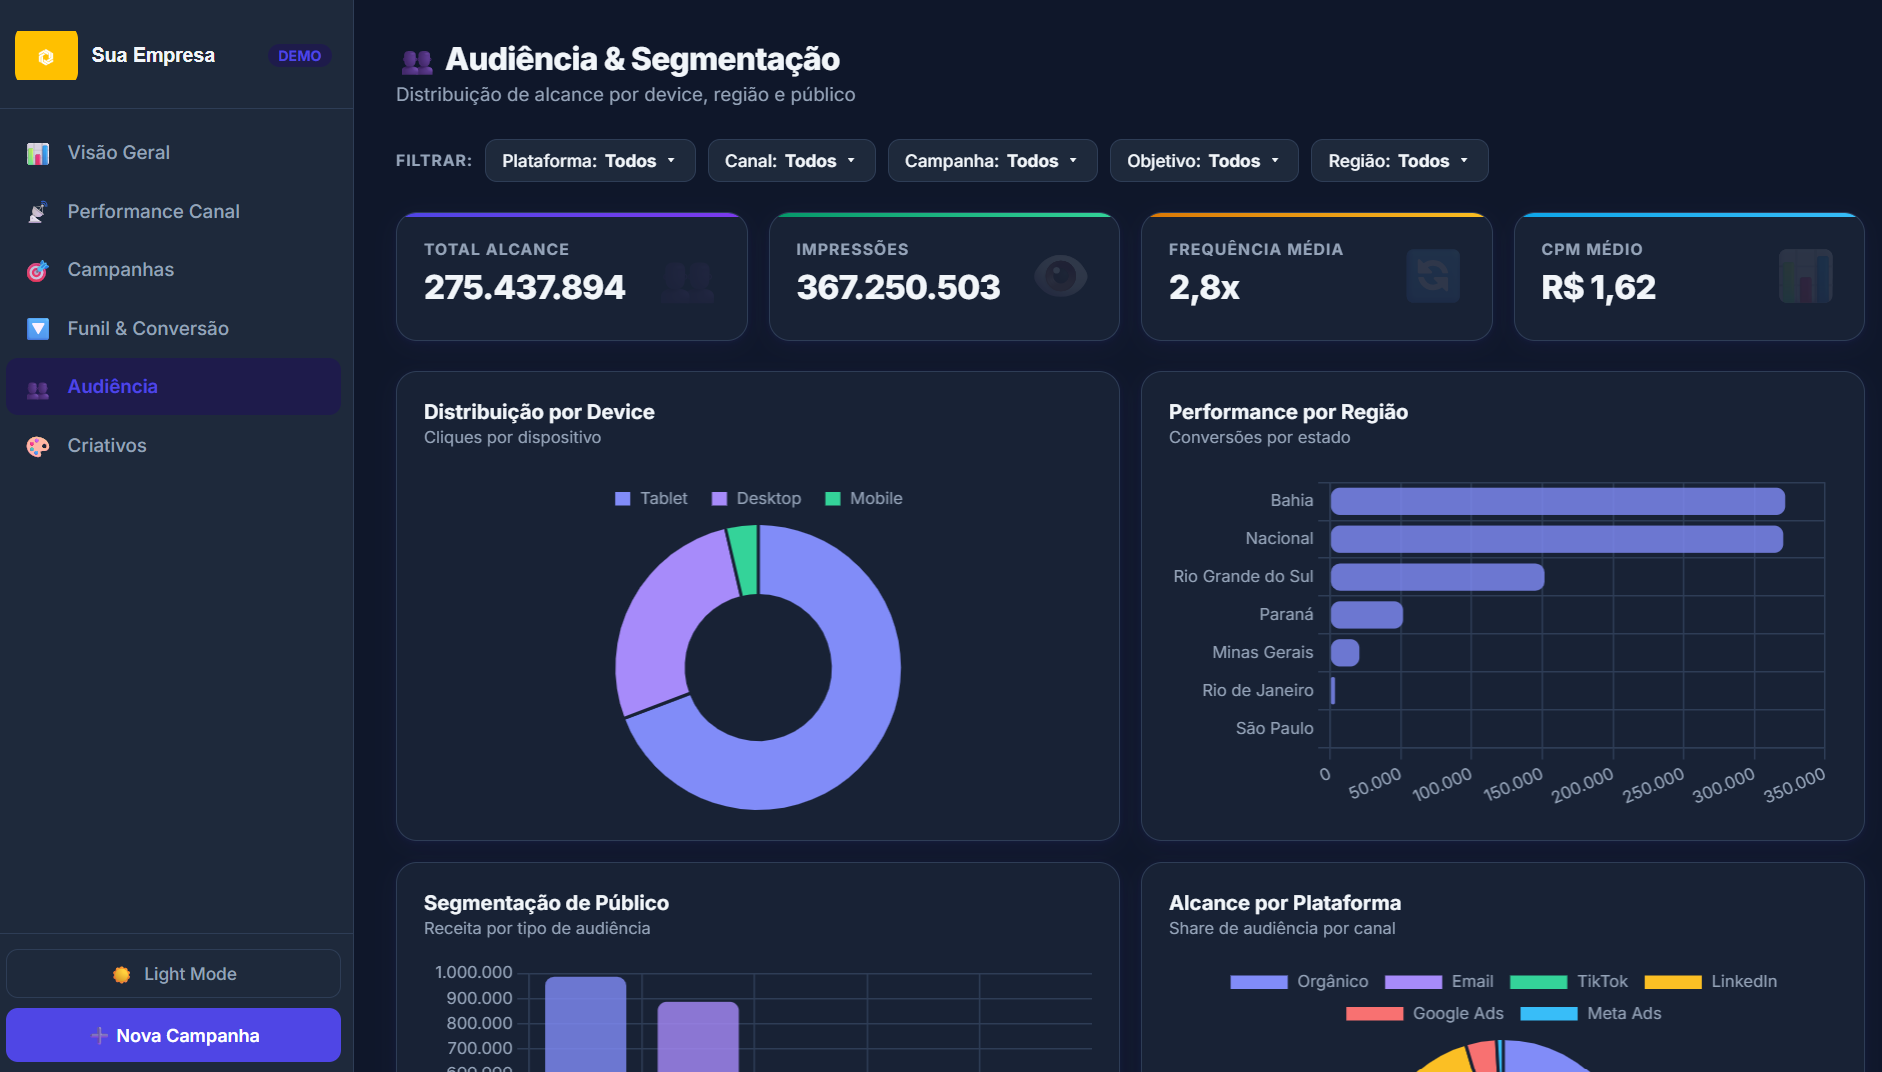Click the purple second bar in Segmentação chart

[698, 1036]
